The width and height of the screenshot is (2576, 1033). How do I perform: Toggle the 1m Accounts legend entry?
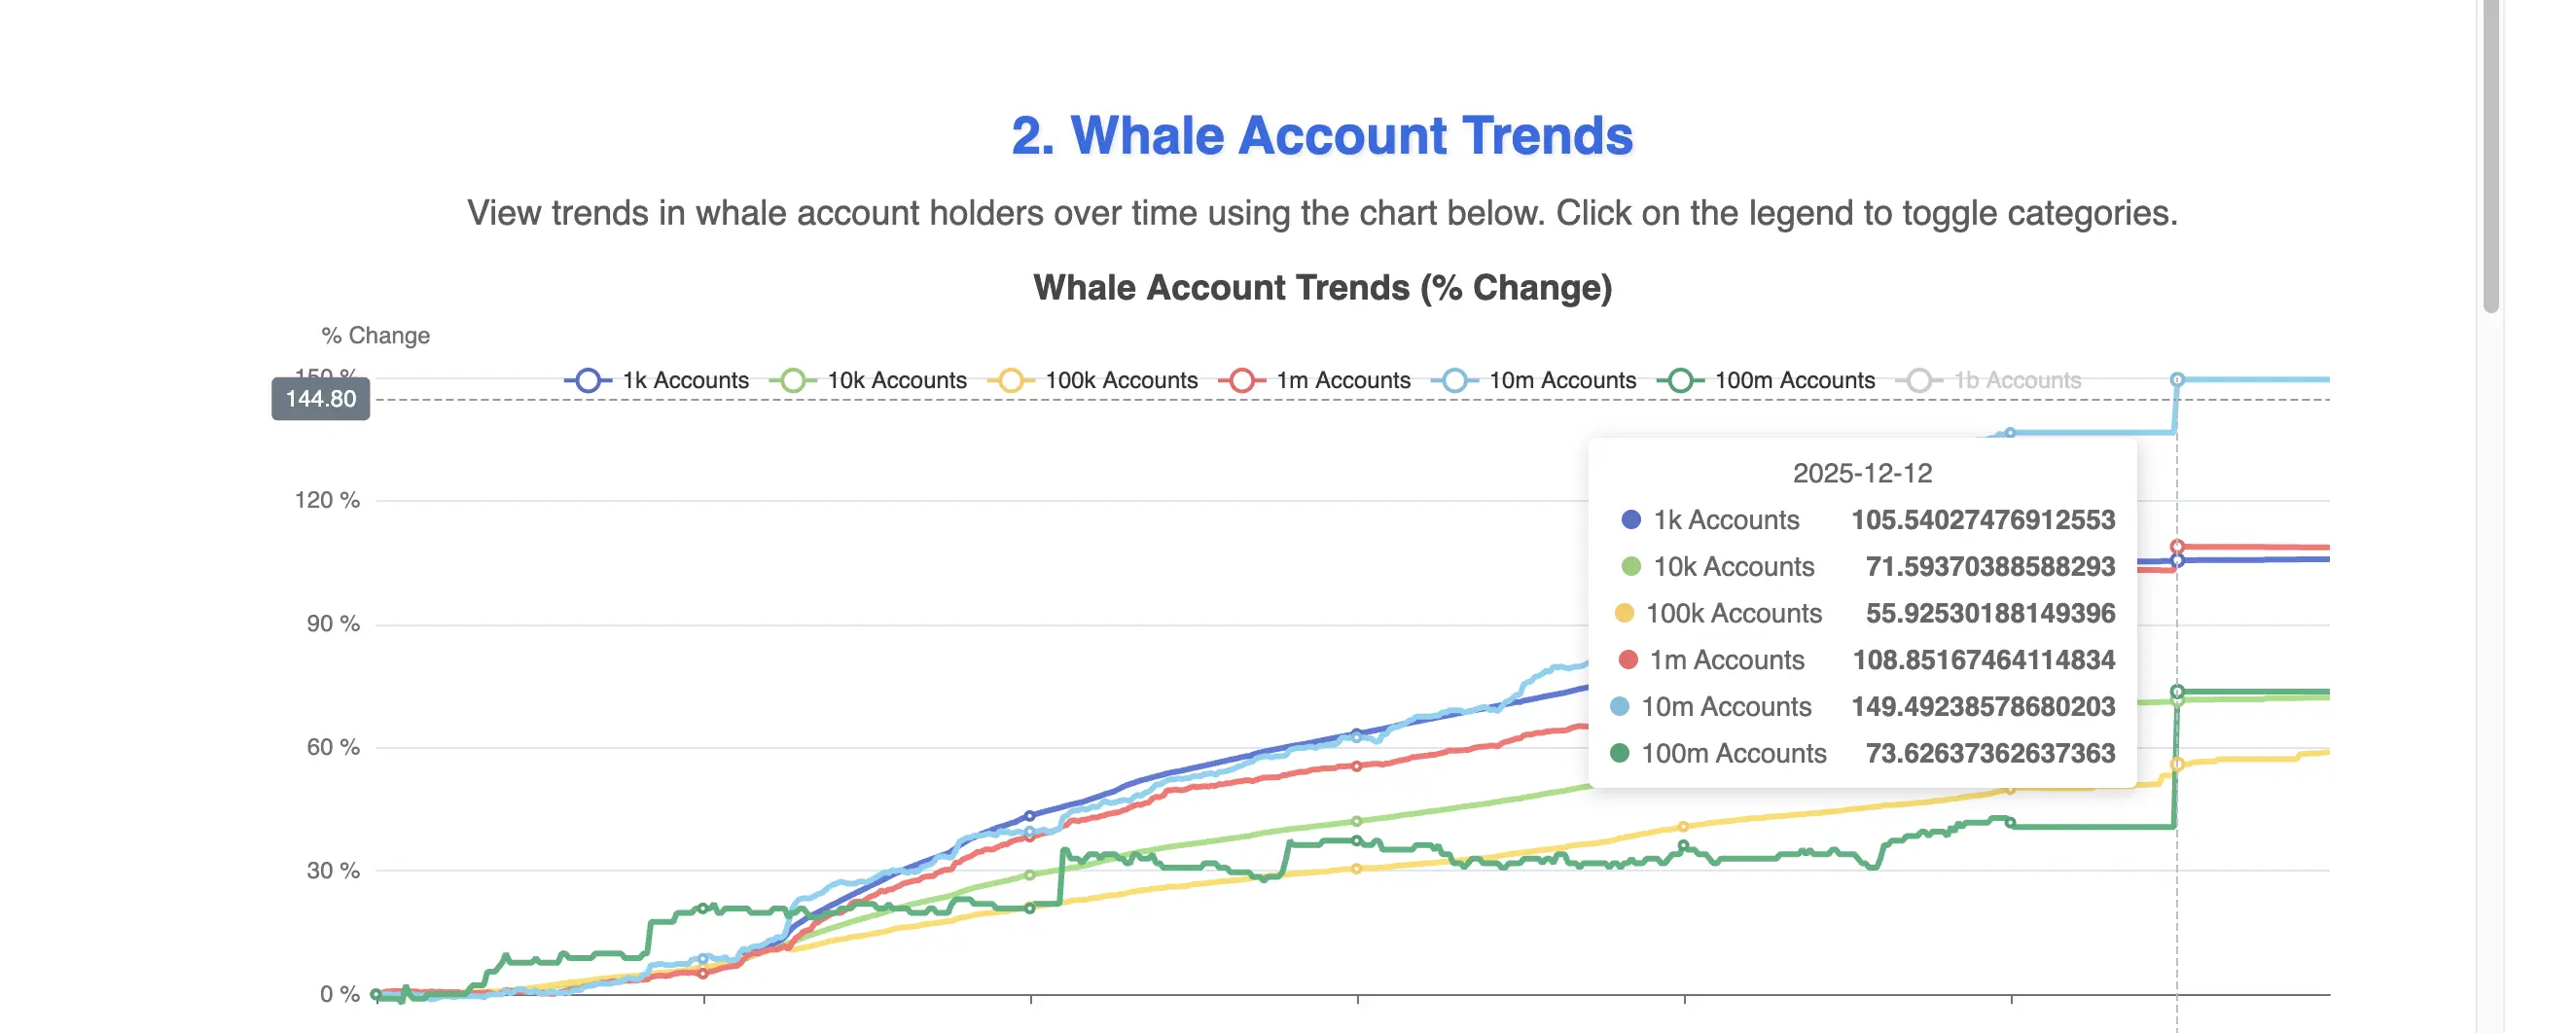click(x=1344, y=380)
